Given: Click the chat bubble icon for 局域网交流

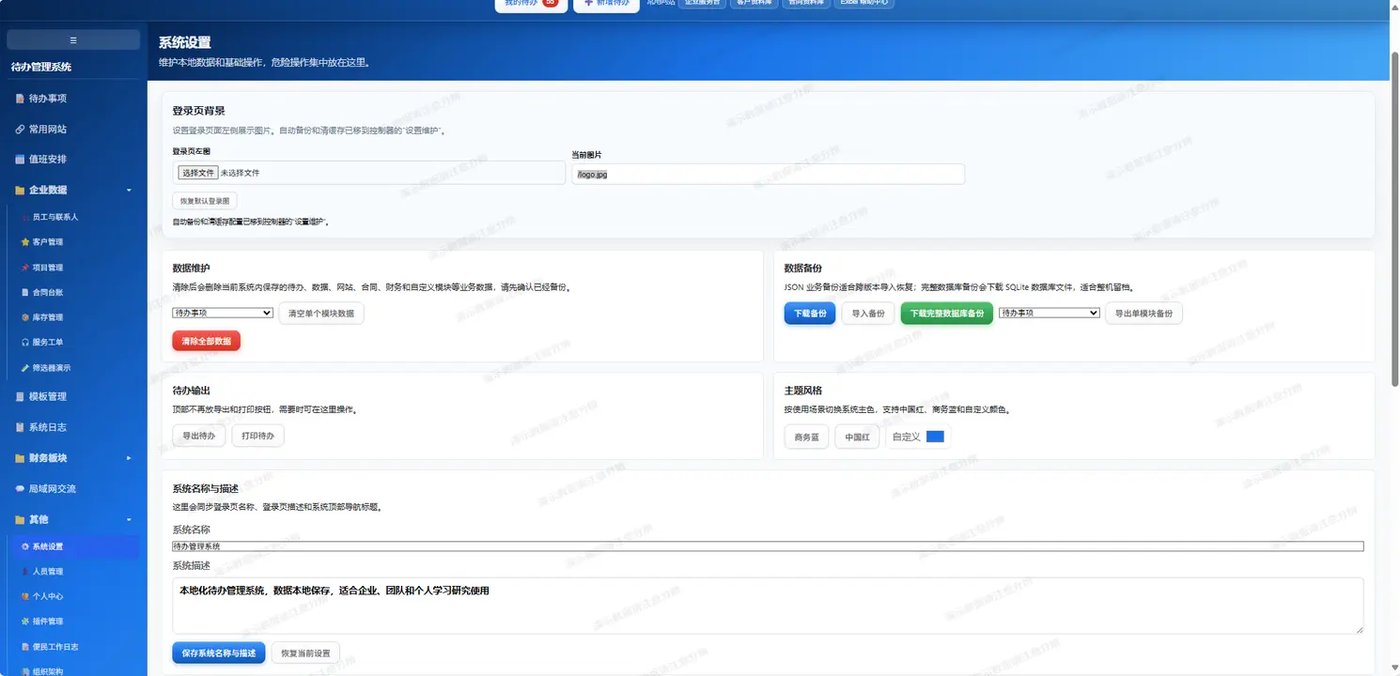Looking at the screenshot, I should tap(20, 489).
